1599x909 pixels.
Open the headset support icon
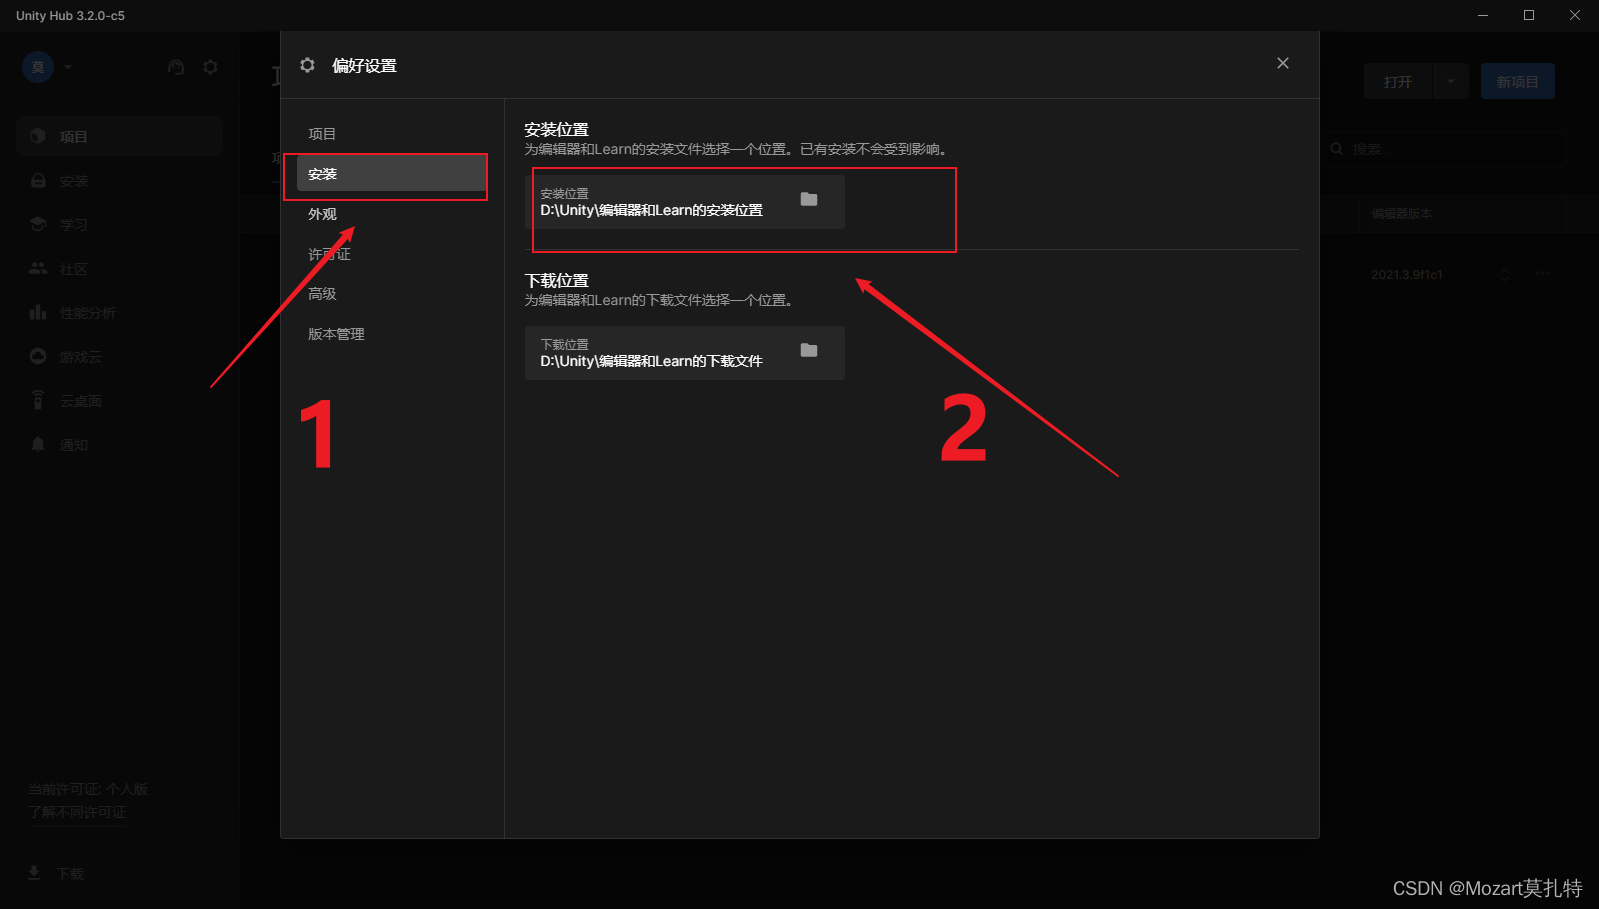[176, 67]
